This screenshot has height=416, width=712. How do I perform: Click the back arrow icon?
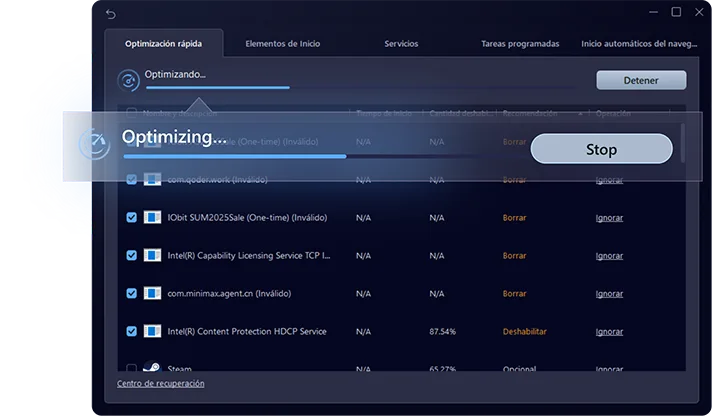click(x=111, y=15)
